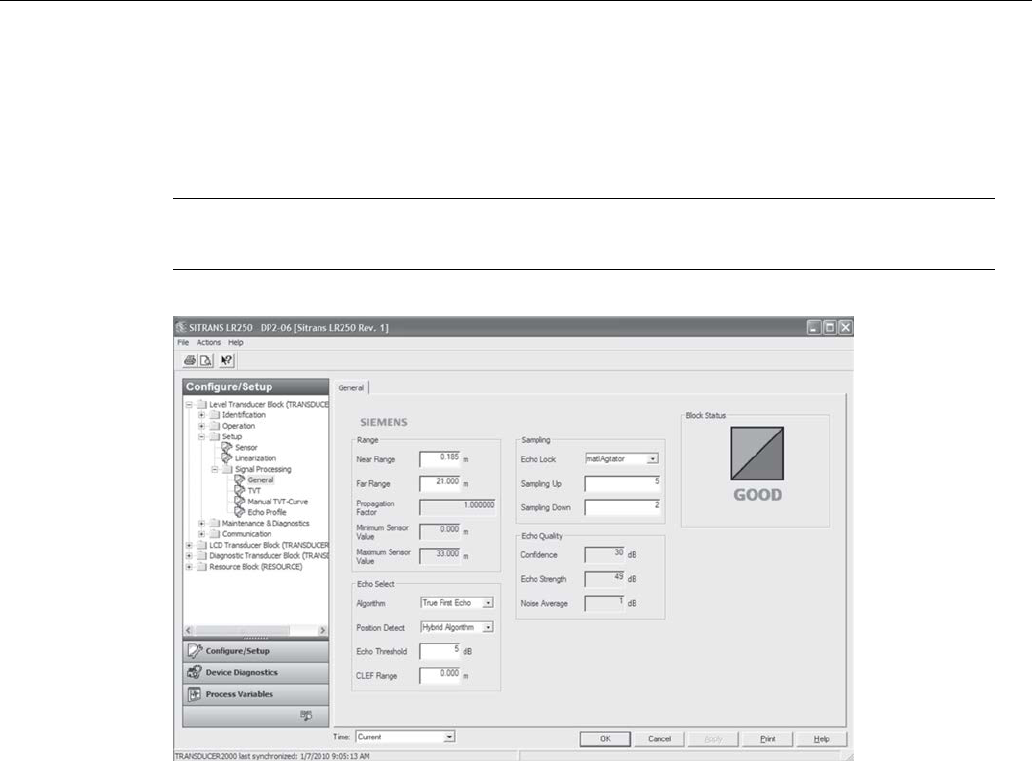Select General under Signal Processing
Viewport: 1032px width, 761px height.
(x=260, y=480)
